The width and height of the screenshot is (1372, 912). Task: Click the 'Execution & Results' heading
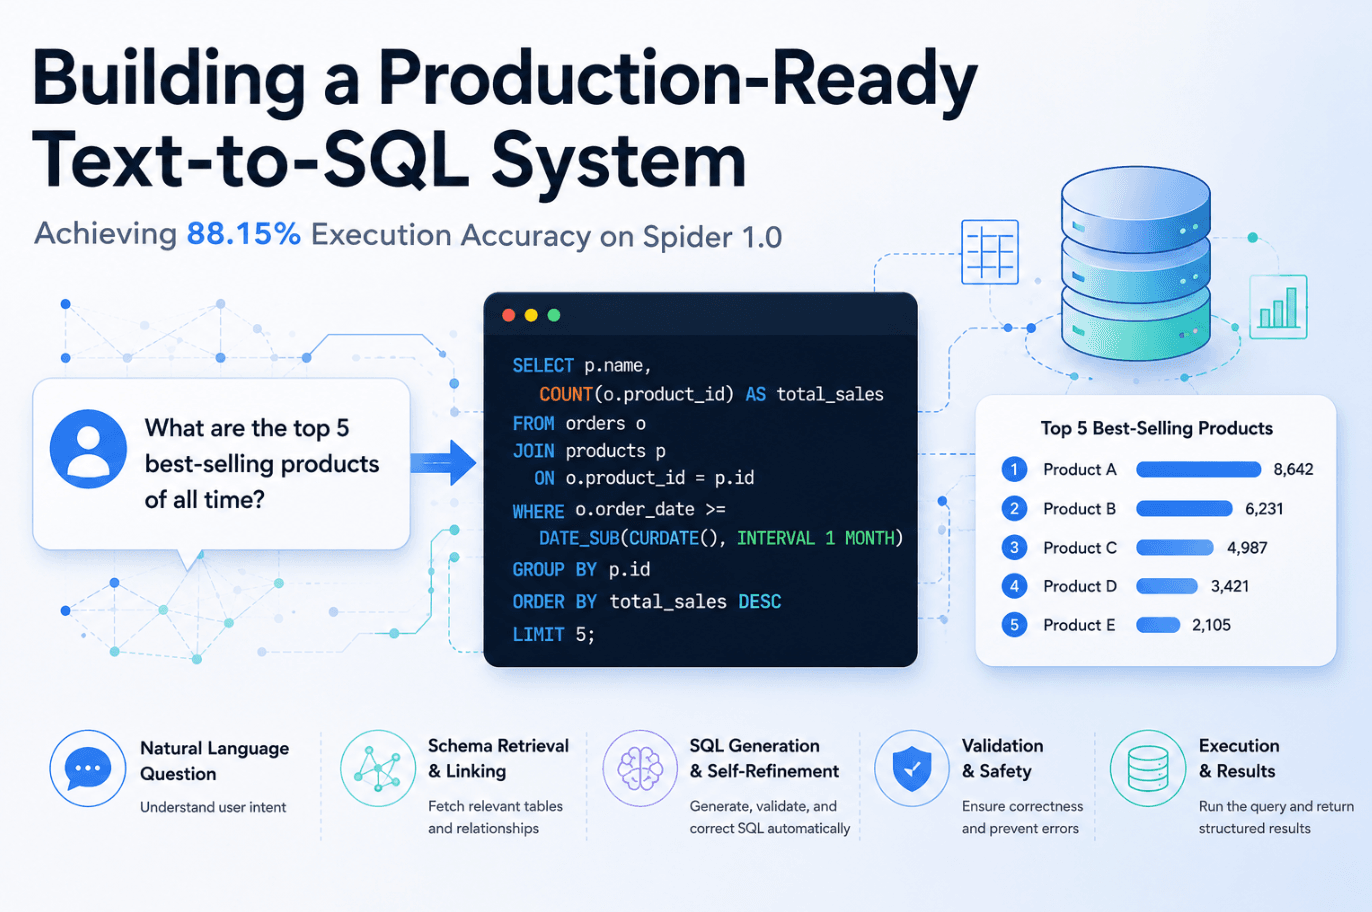(1239, 758)
